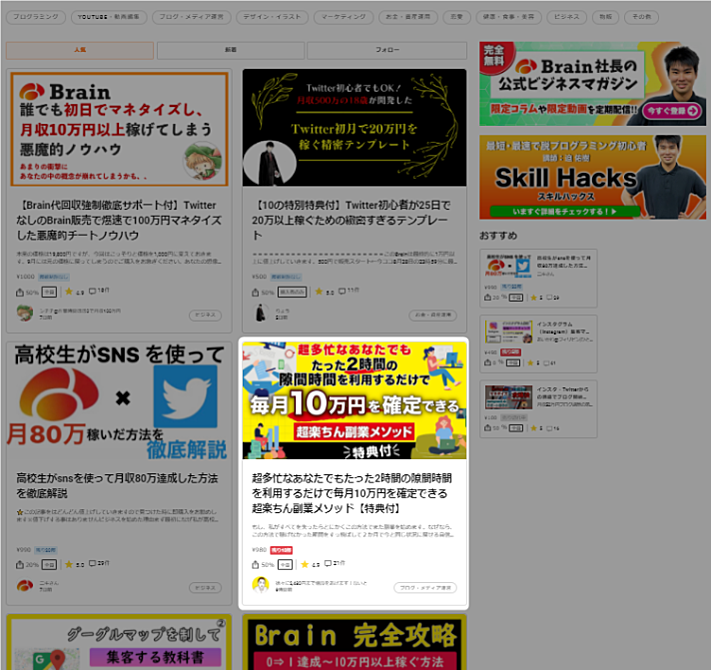Open the Twitter初月で20万円 template thumbnail
Image resolution: width=711 pixels, height=670 pixels.
tap(354, 128)
